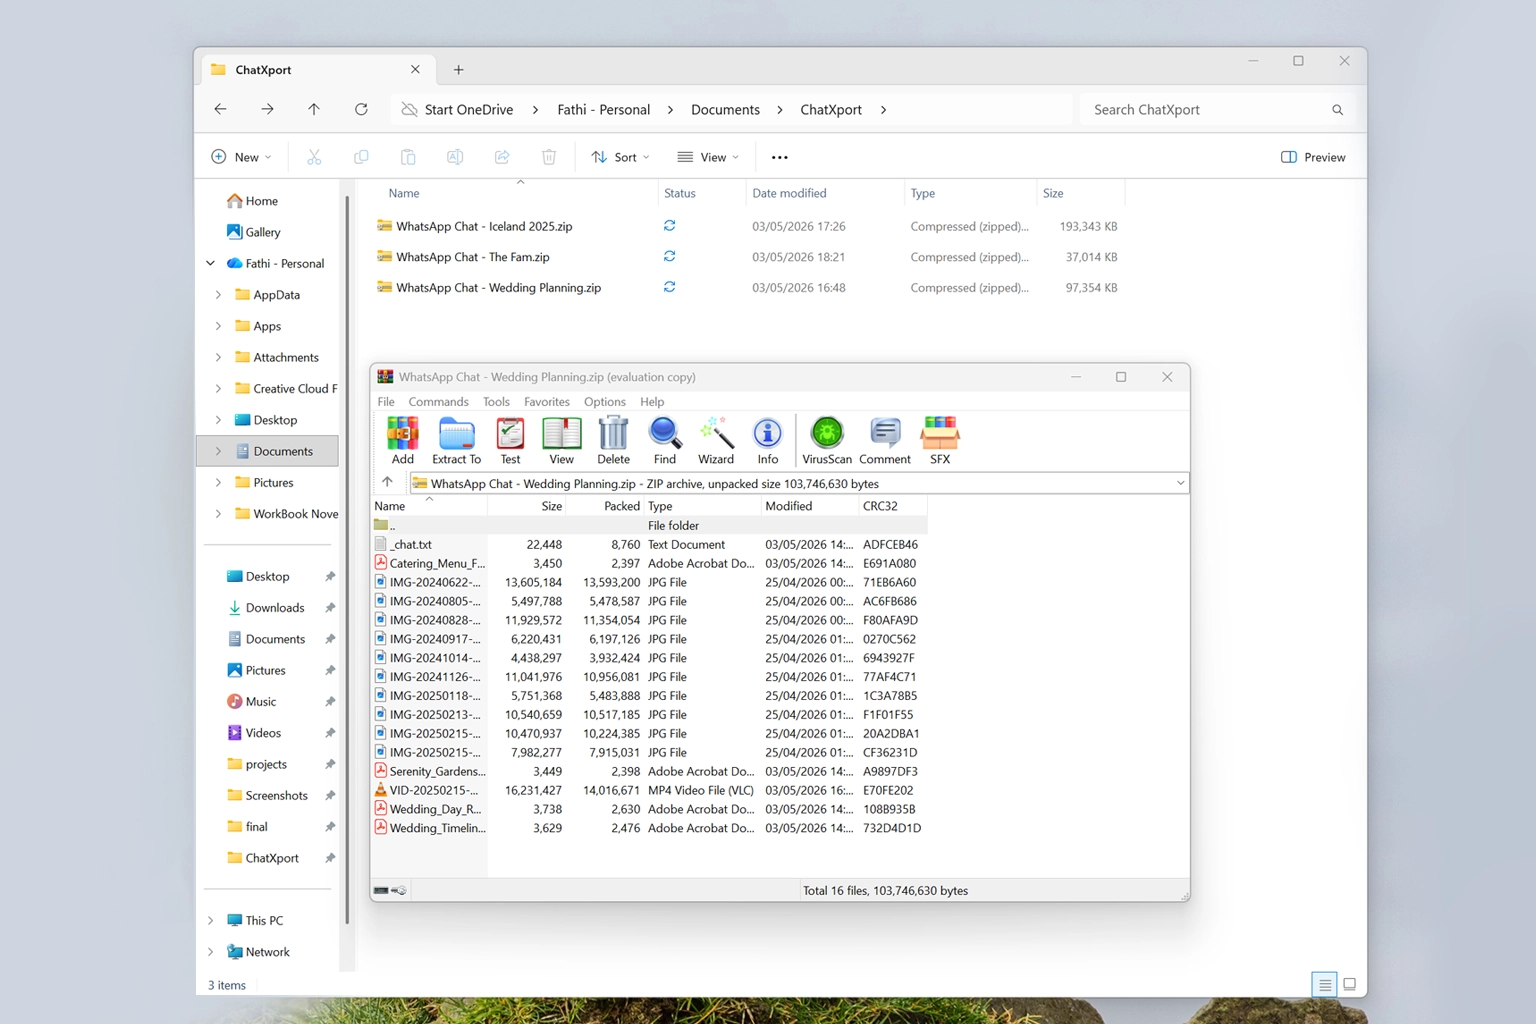Expand the AppData folder node
This screenshot has height=1024, width=1536.
point(218,295)
